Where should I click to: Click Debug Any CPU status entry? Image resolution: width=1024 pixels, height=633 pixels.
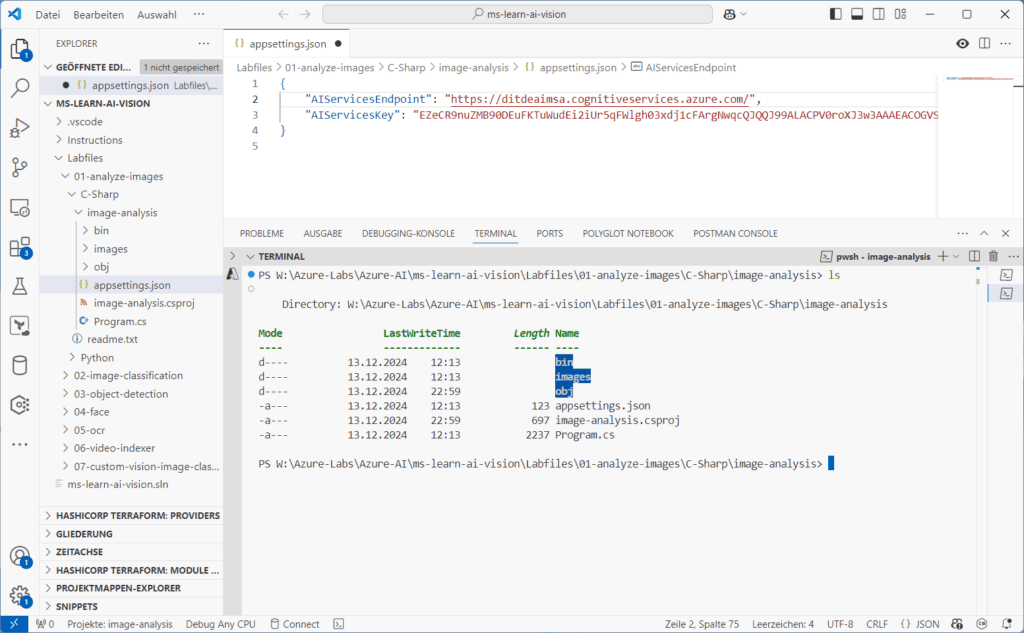(x=221, y=624)
